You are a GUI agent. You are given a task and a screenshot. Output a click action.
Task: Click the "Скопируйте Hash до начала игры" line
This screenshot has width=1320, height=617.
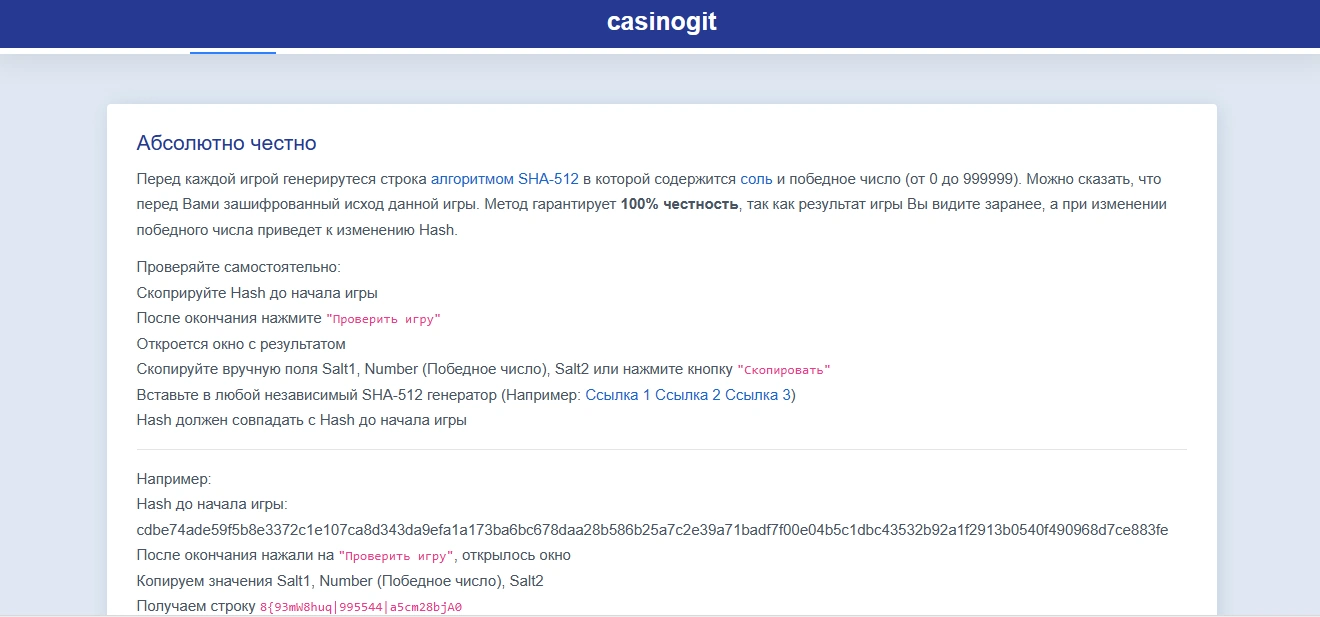(x=257, y=293)
